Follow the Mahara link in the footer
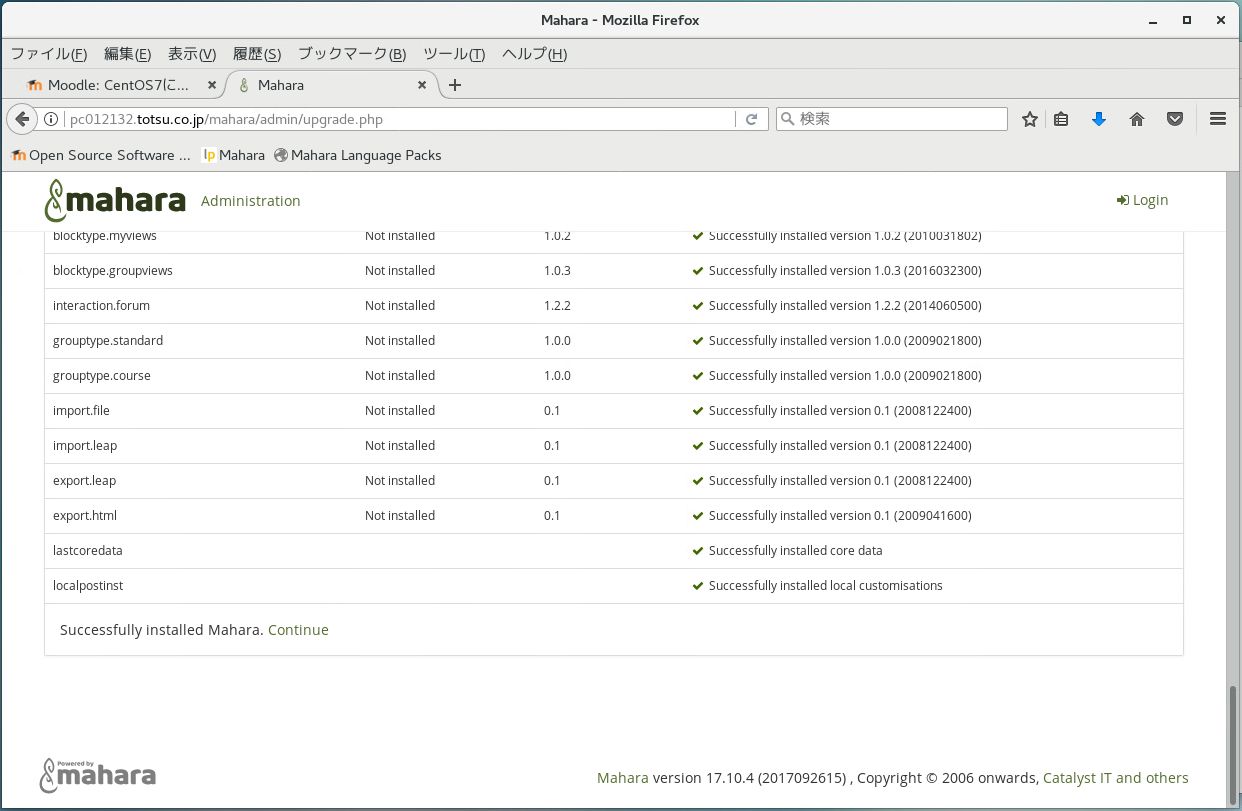 click(x=622, y=778)
